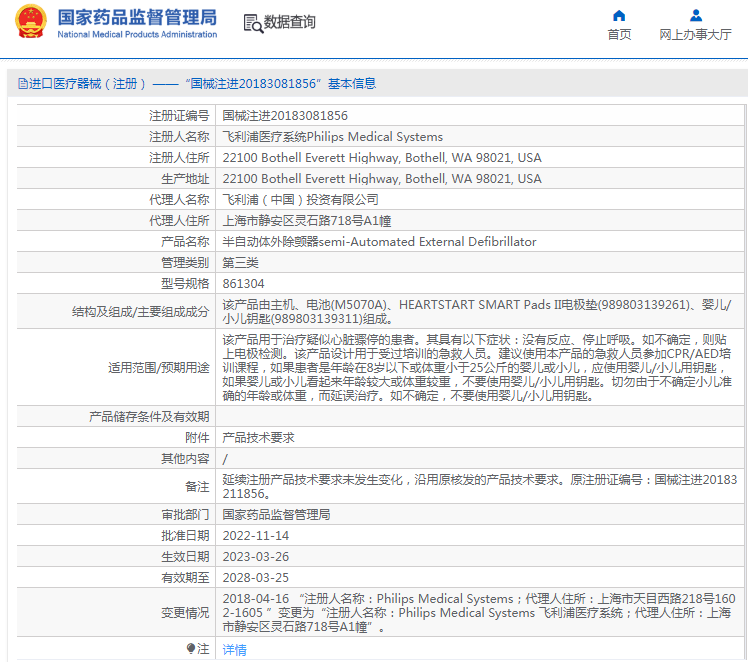Click the 产品技术要求 attachment value

point(258,438)
